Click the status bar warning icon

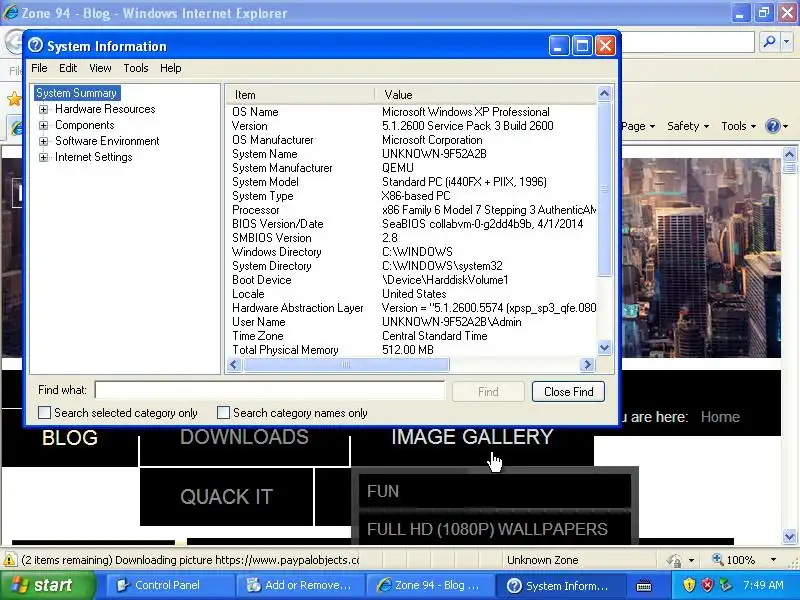[x=9, y=560]
